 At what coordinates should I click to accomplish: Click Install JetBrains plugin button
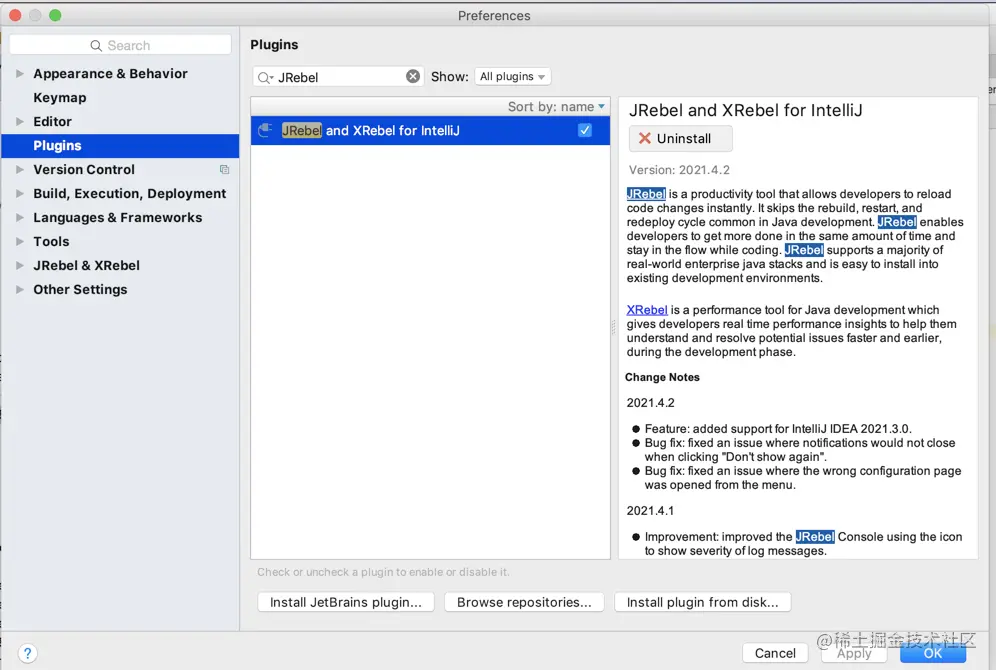coord(346,602)
